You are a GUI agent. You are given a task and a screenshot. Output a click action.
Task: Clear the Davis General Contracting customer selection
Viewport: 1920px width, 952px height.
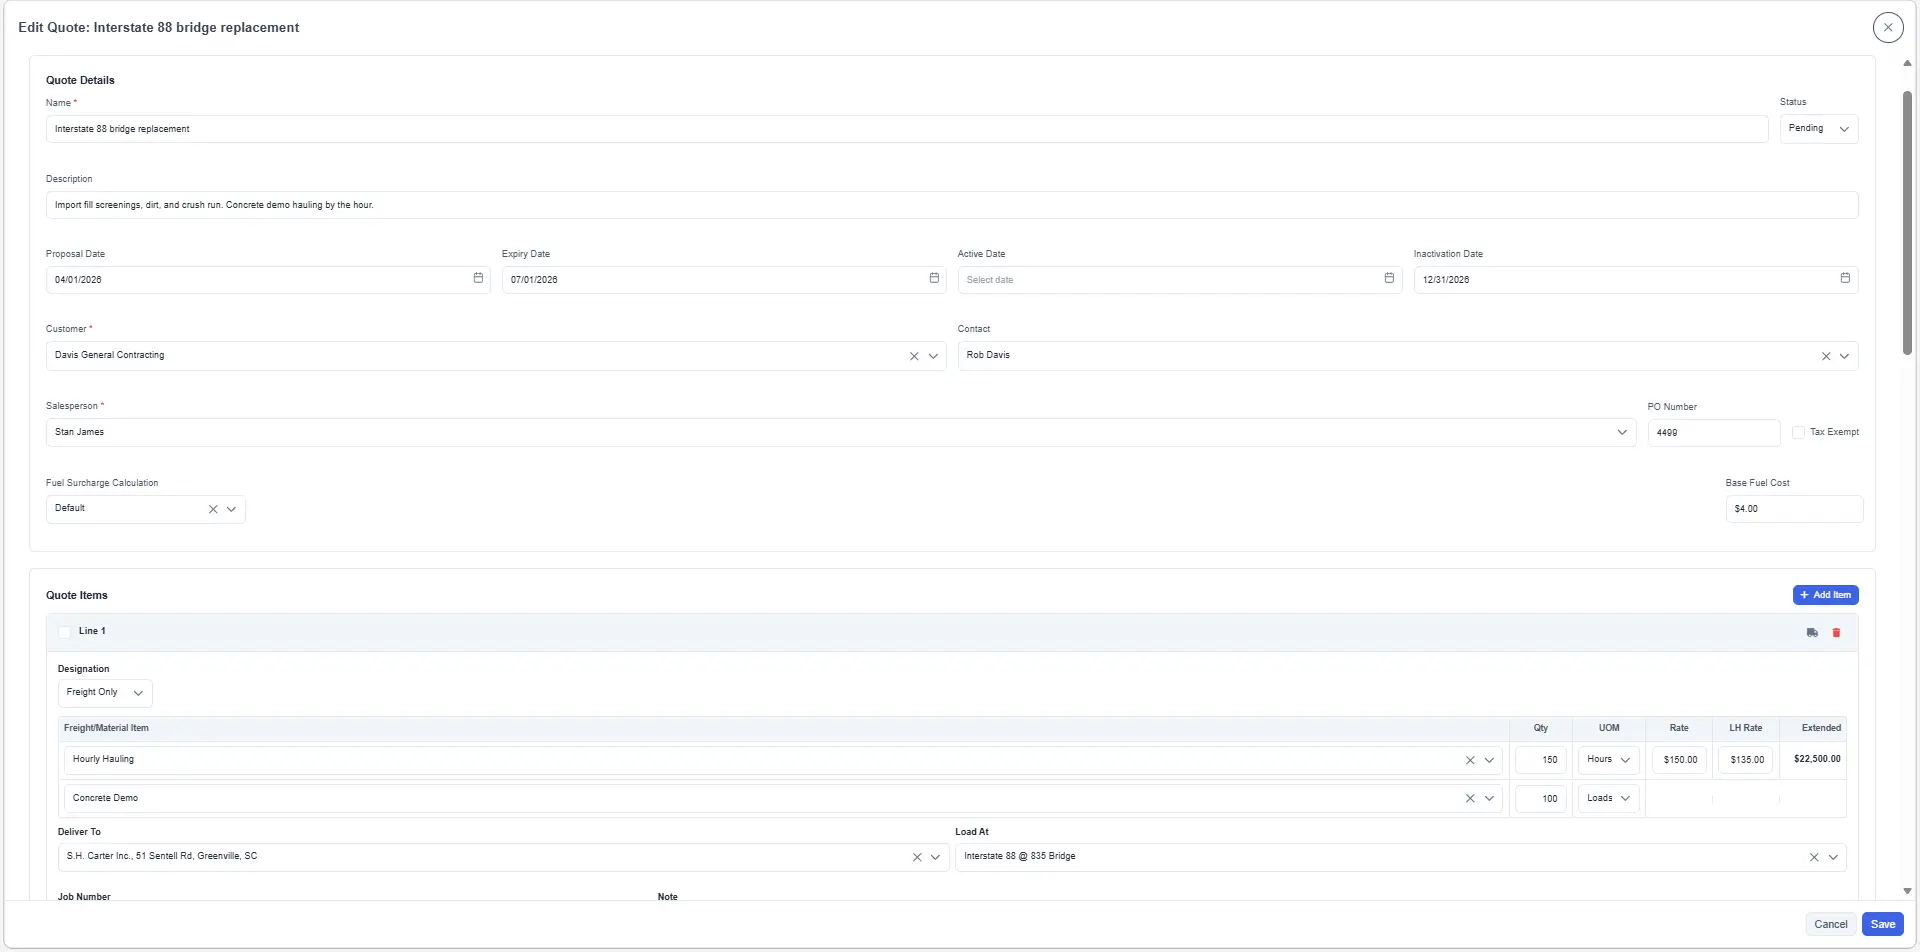pos(914,357)
